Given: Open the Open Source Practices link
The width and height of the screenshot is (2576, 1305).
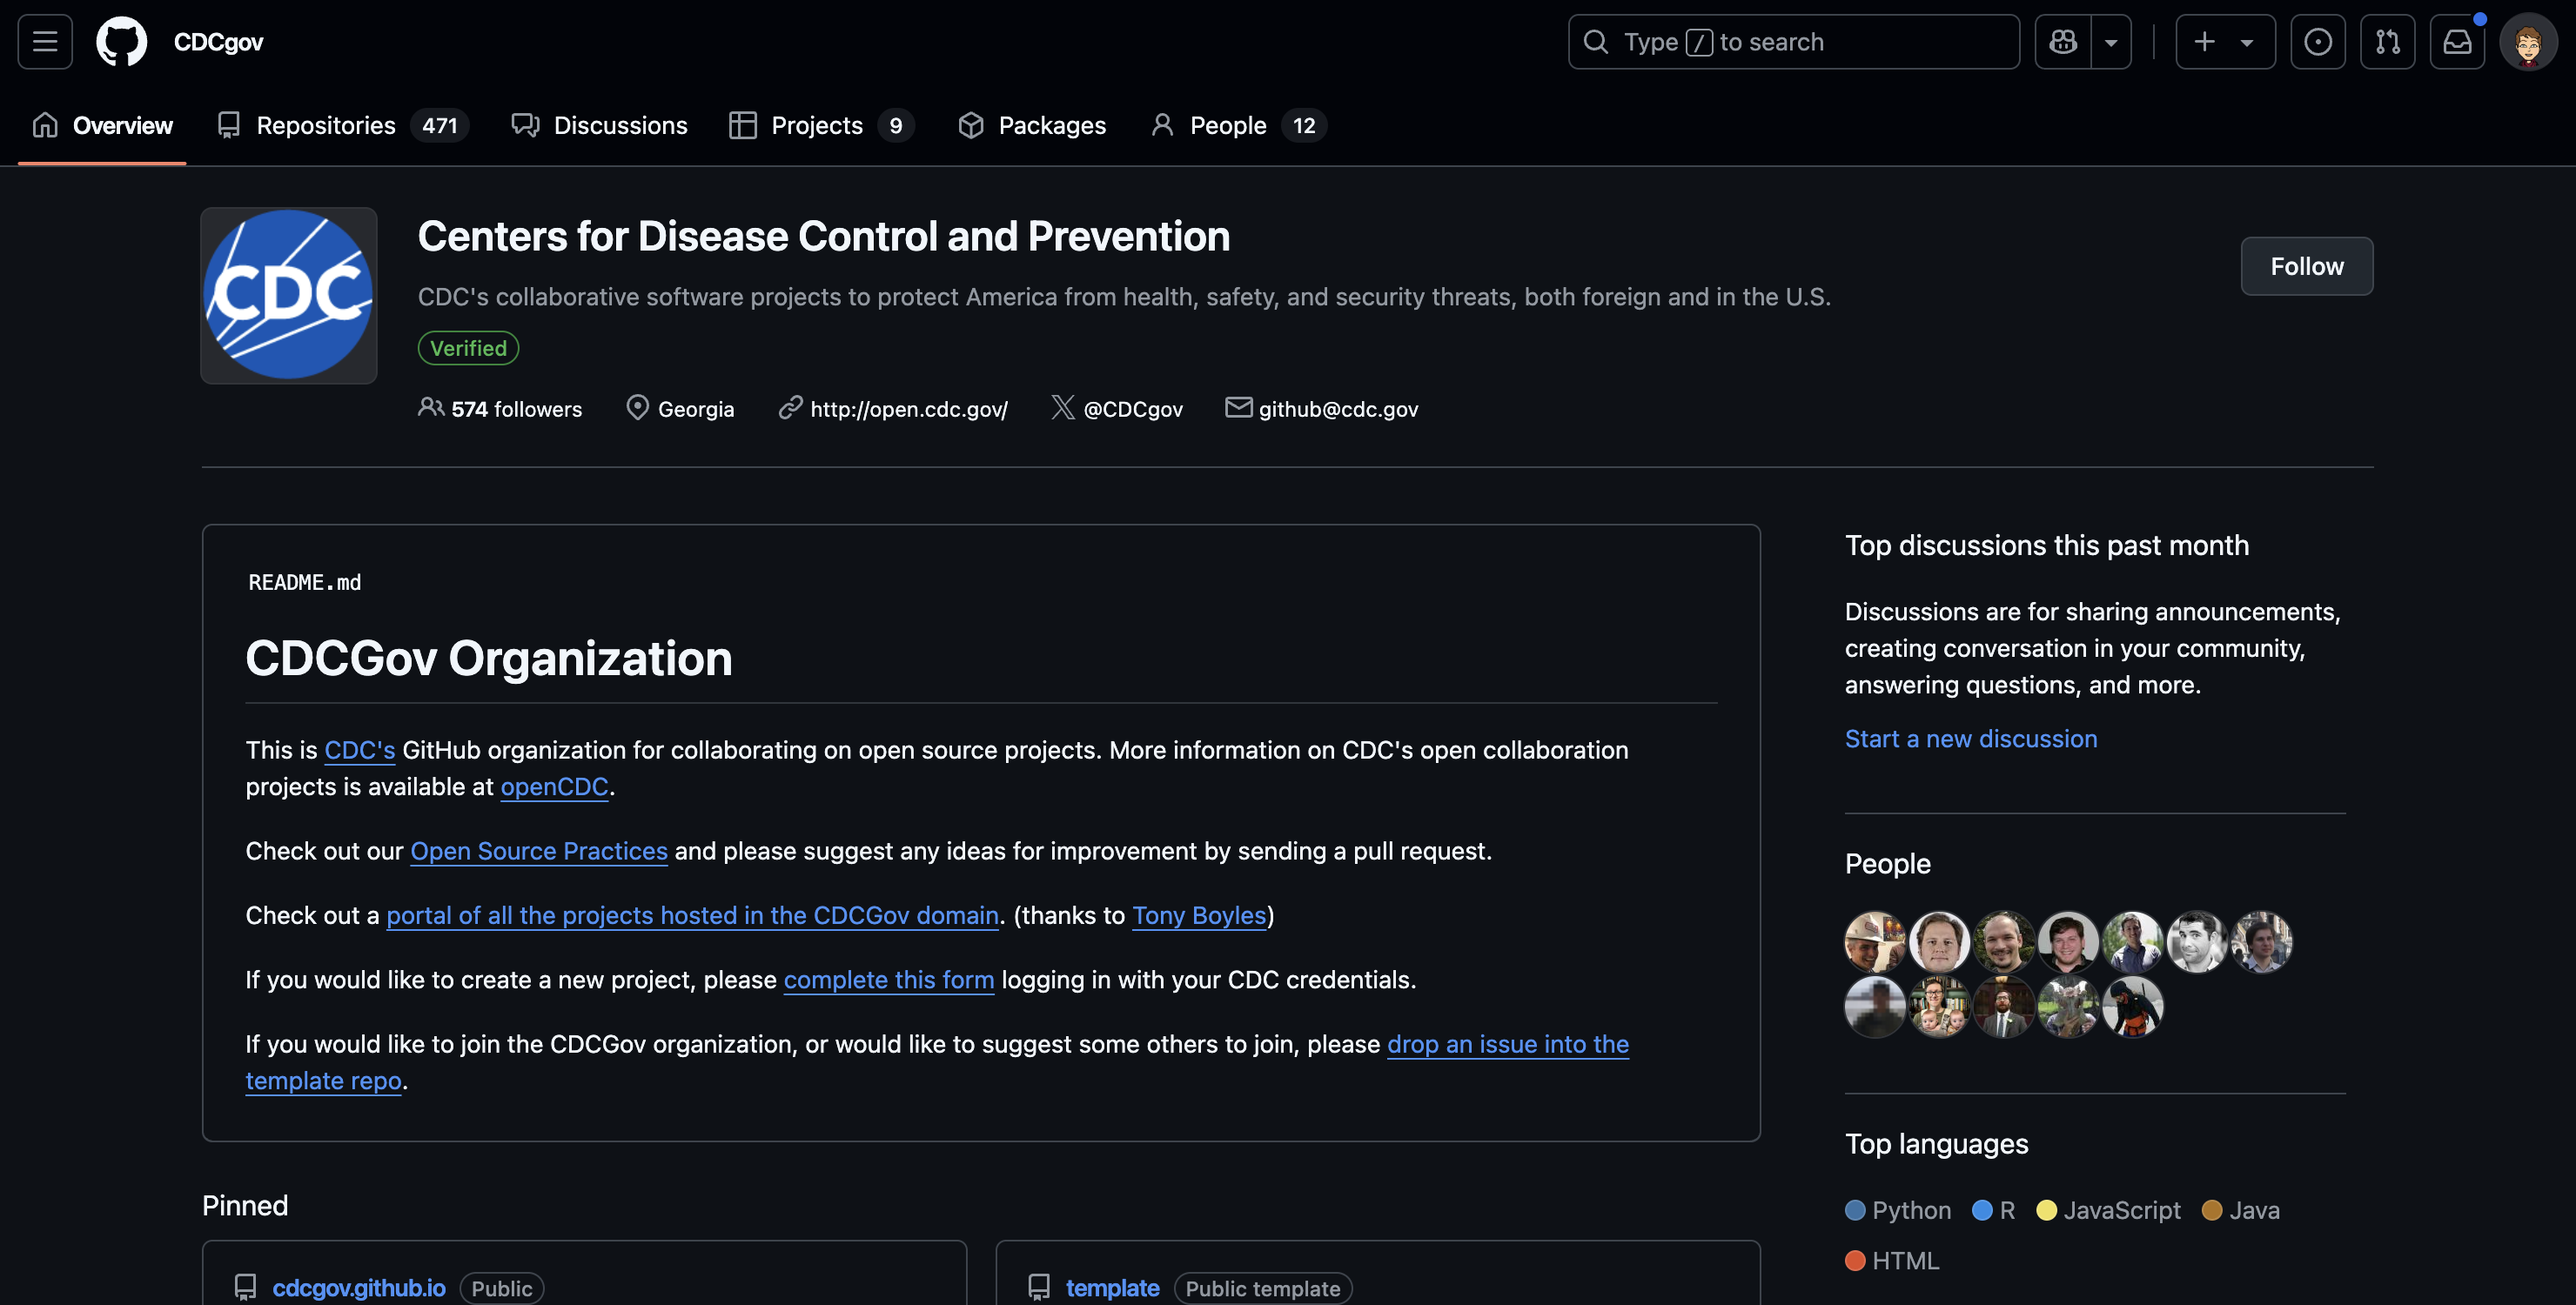Looking at the screenshot, I should pos(538,851).
